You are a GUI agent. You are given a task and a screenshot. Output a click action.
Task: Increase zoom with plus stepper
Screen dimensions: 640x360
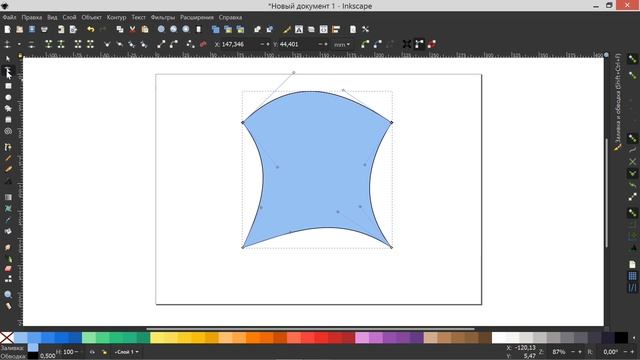coord(580,352)
